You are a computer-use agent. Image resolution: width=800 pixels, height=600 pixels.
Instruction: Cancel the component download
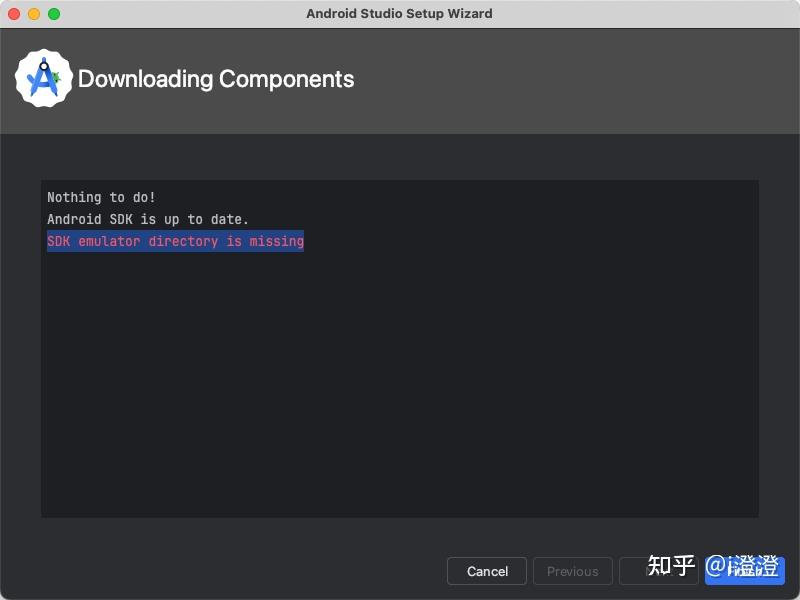point(487,571)
